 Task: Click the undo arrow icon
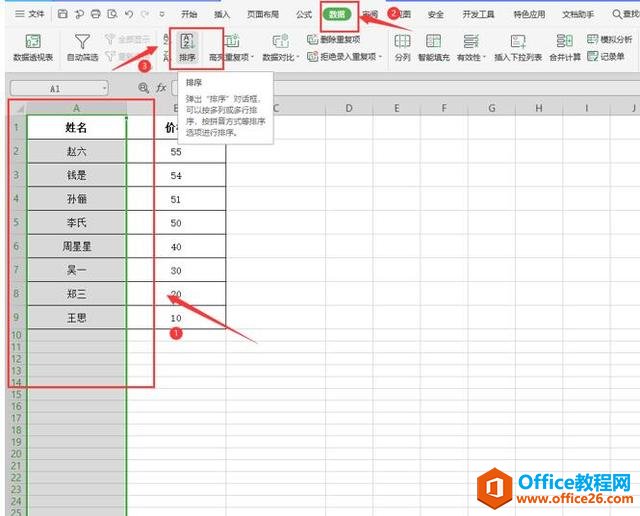129,14
